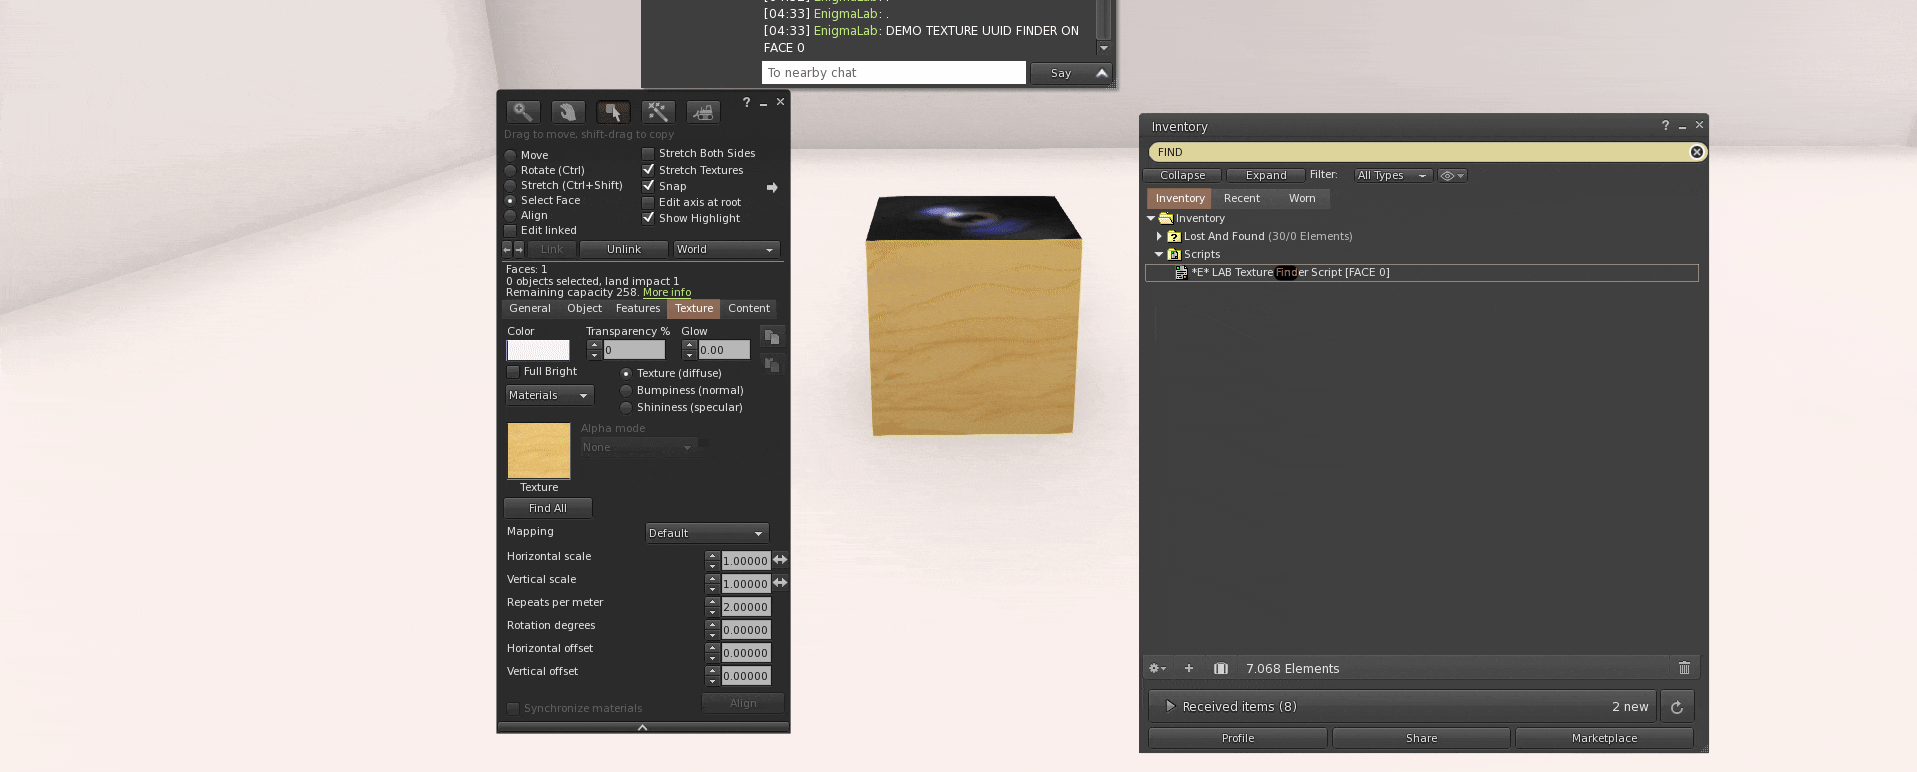Enable the Edit linked checkbox
1917x772 pixels.
tap(510, 230)
